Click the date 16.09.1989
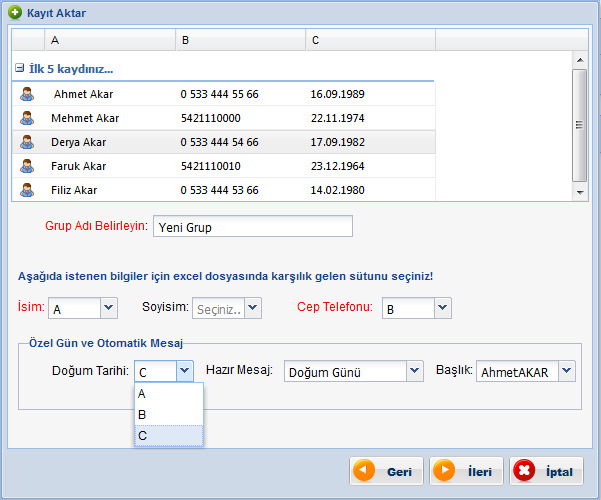The image size is (601, 500). 337,94
